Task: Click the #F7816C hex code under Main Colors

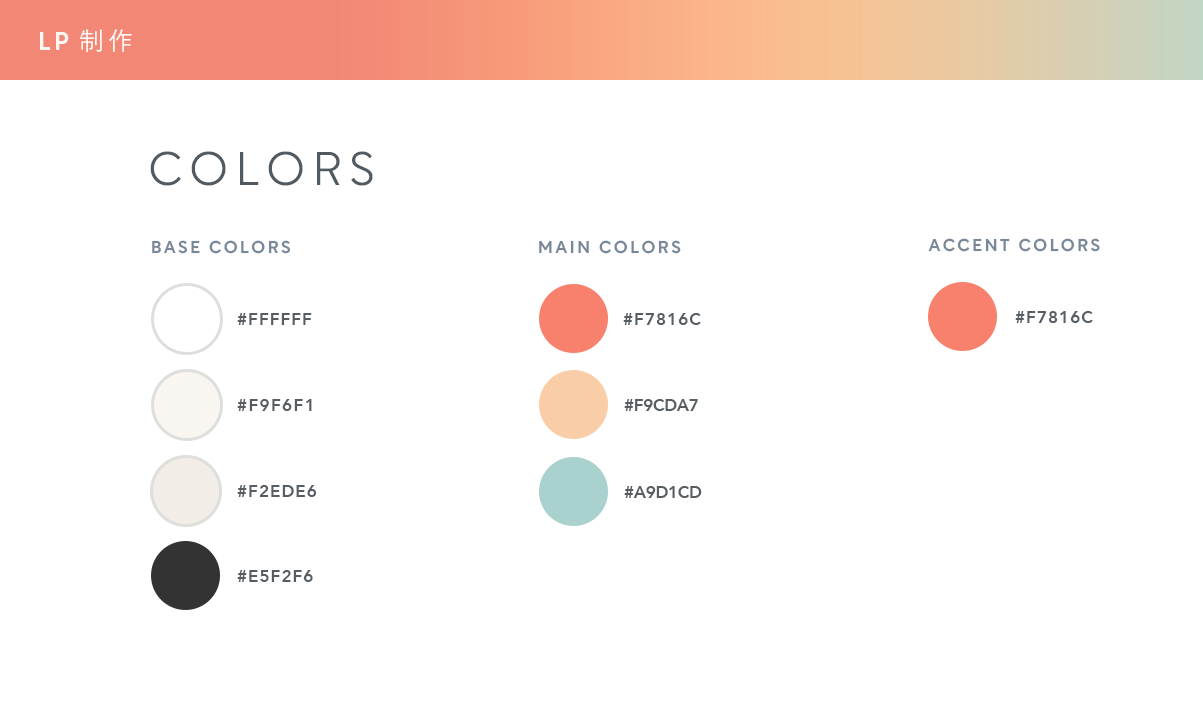Action: [662, 320]
